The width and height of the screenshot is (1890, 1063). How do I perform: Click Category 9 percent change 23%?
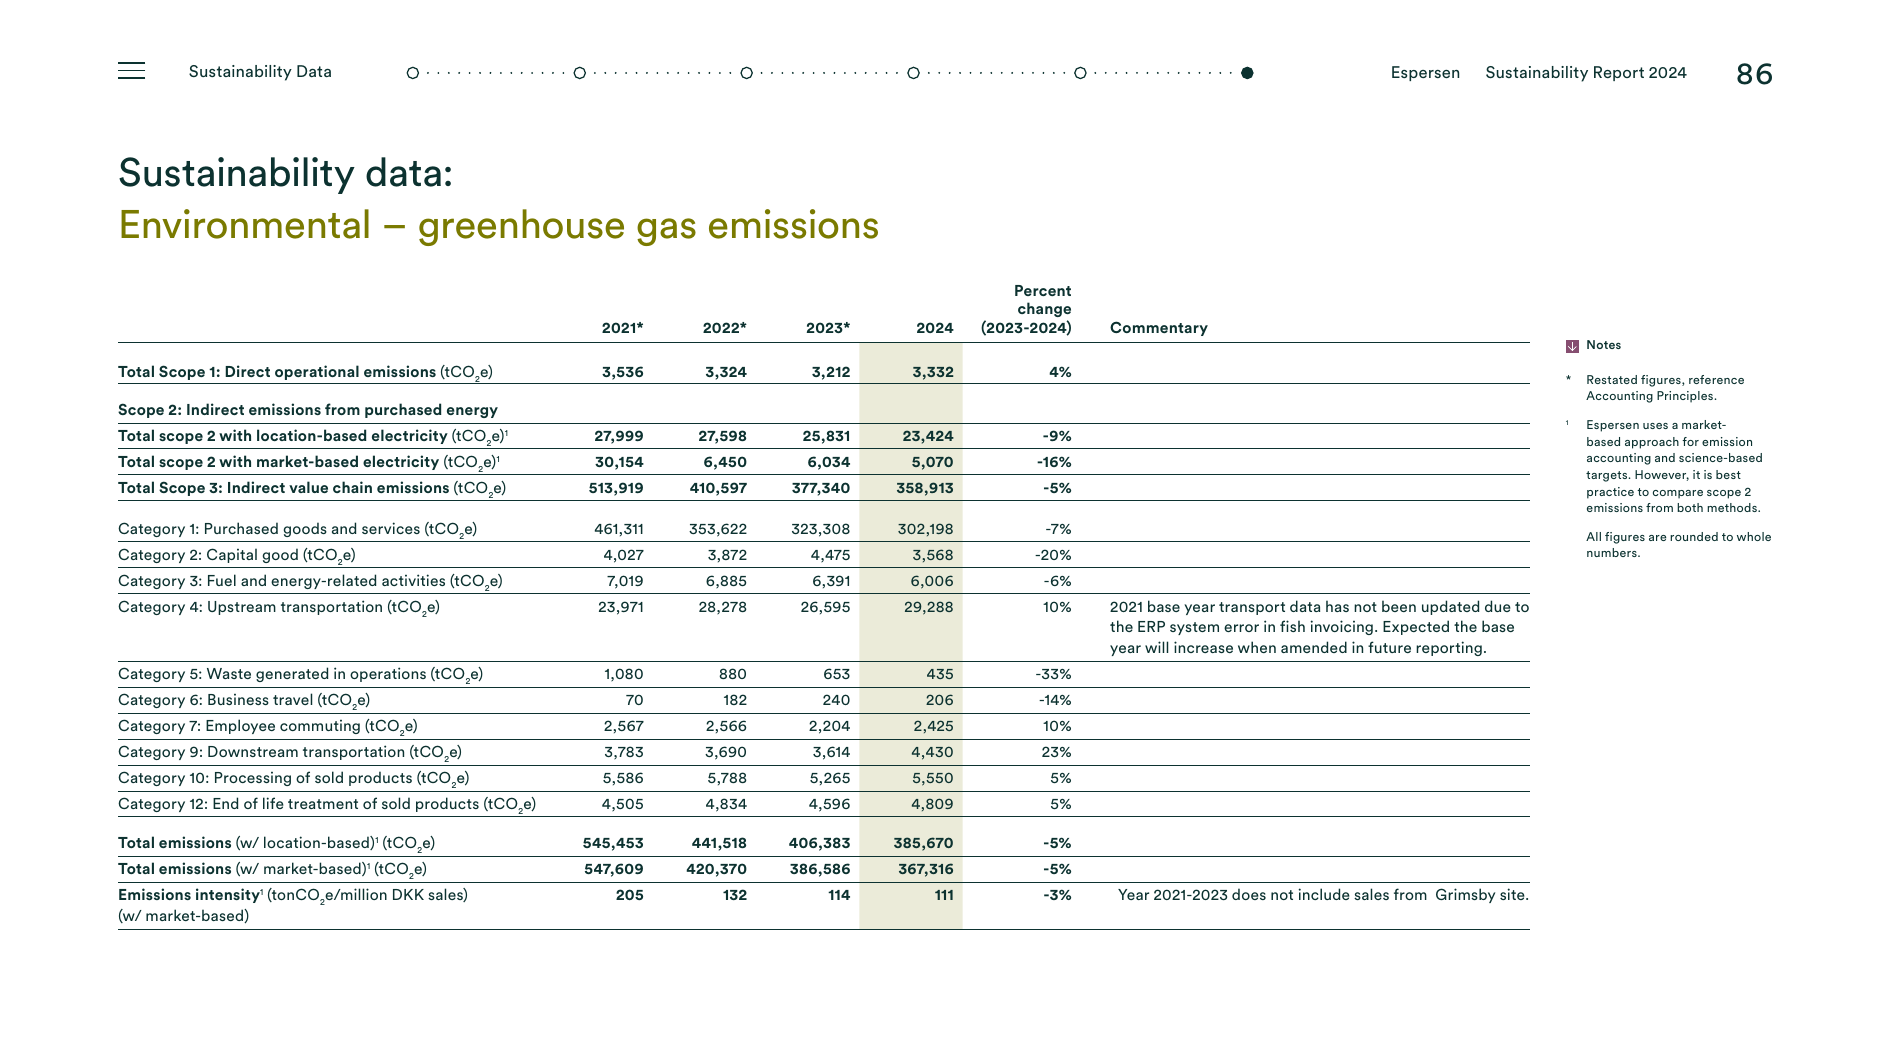click(x=1056, y=752)
